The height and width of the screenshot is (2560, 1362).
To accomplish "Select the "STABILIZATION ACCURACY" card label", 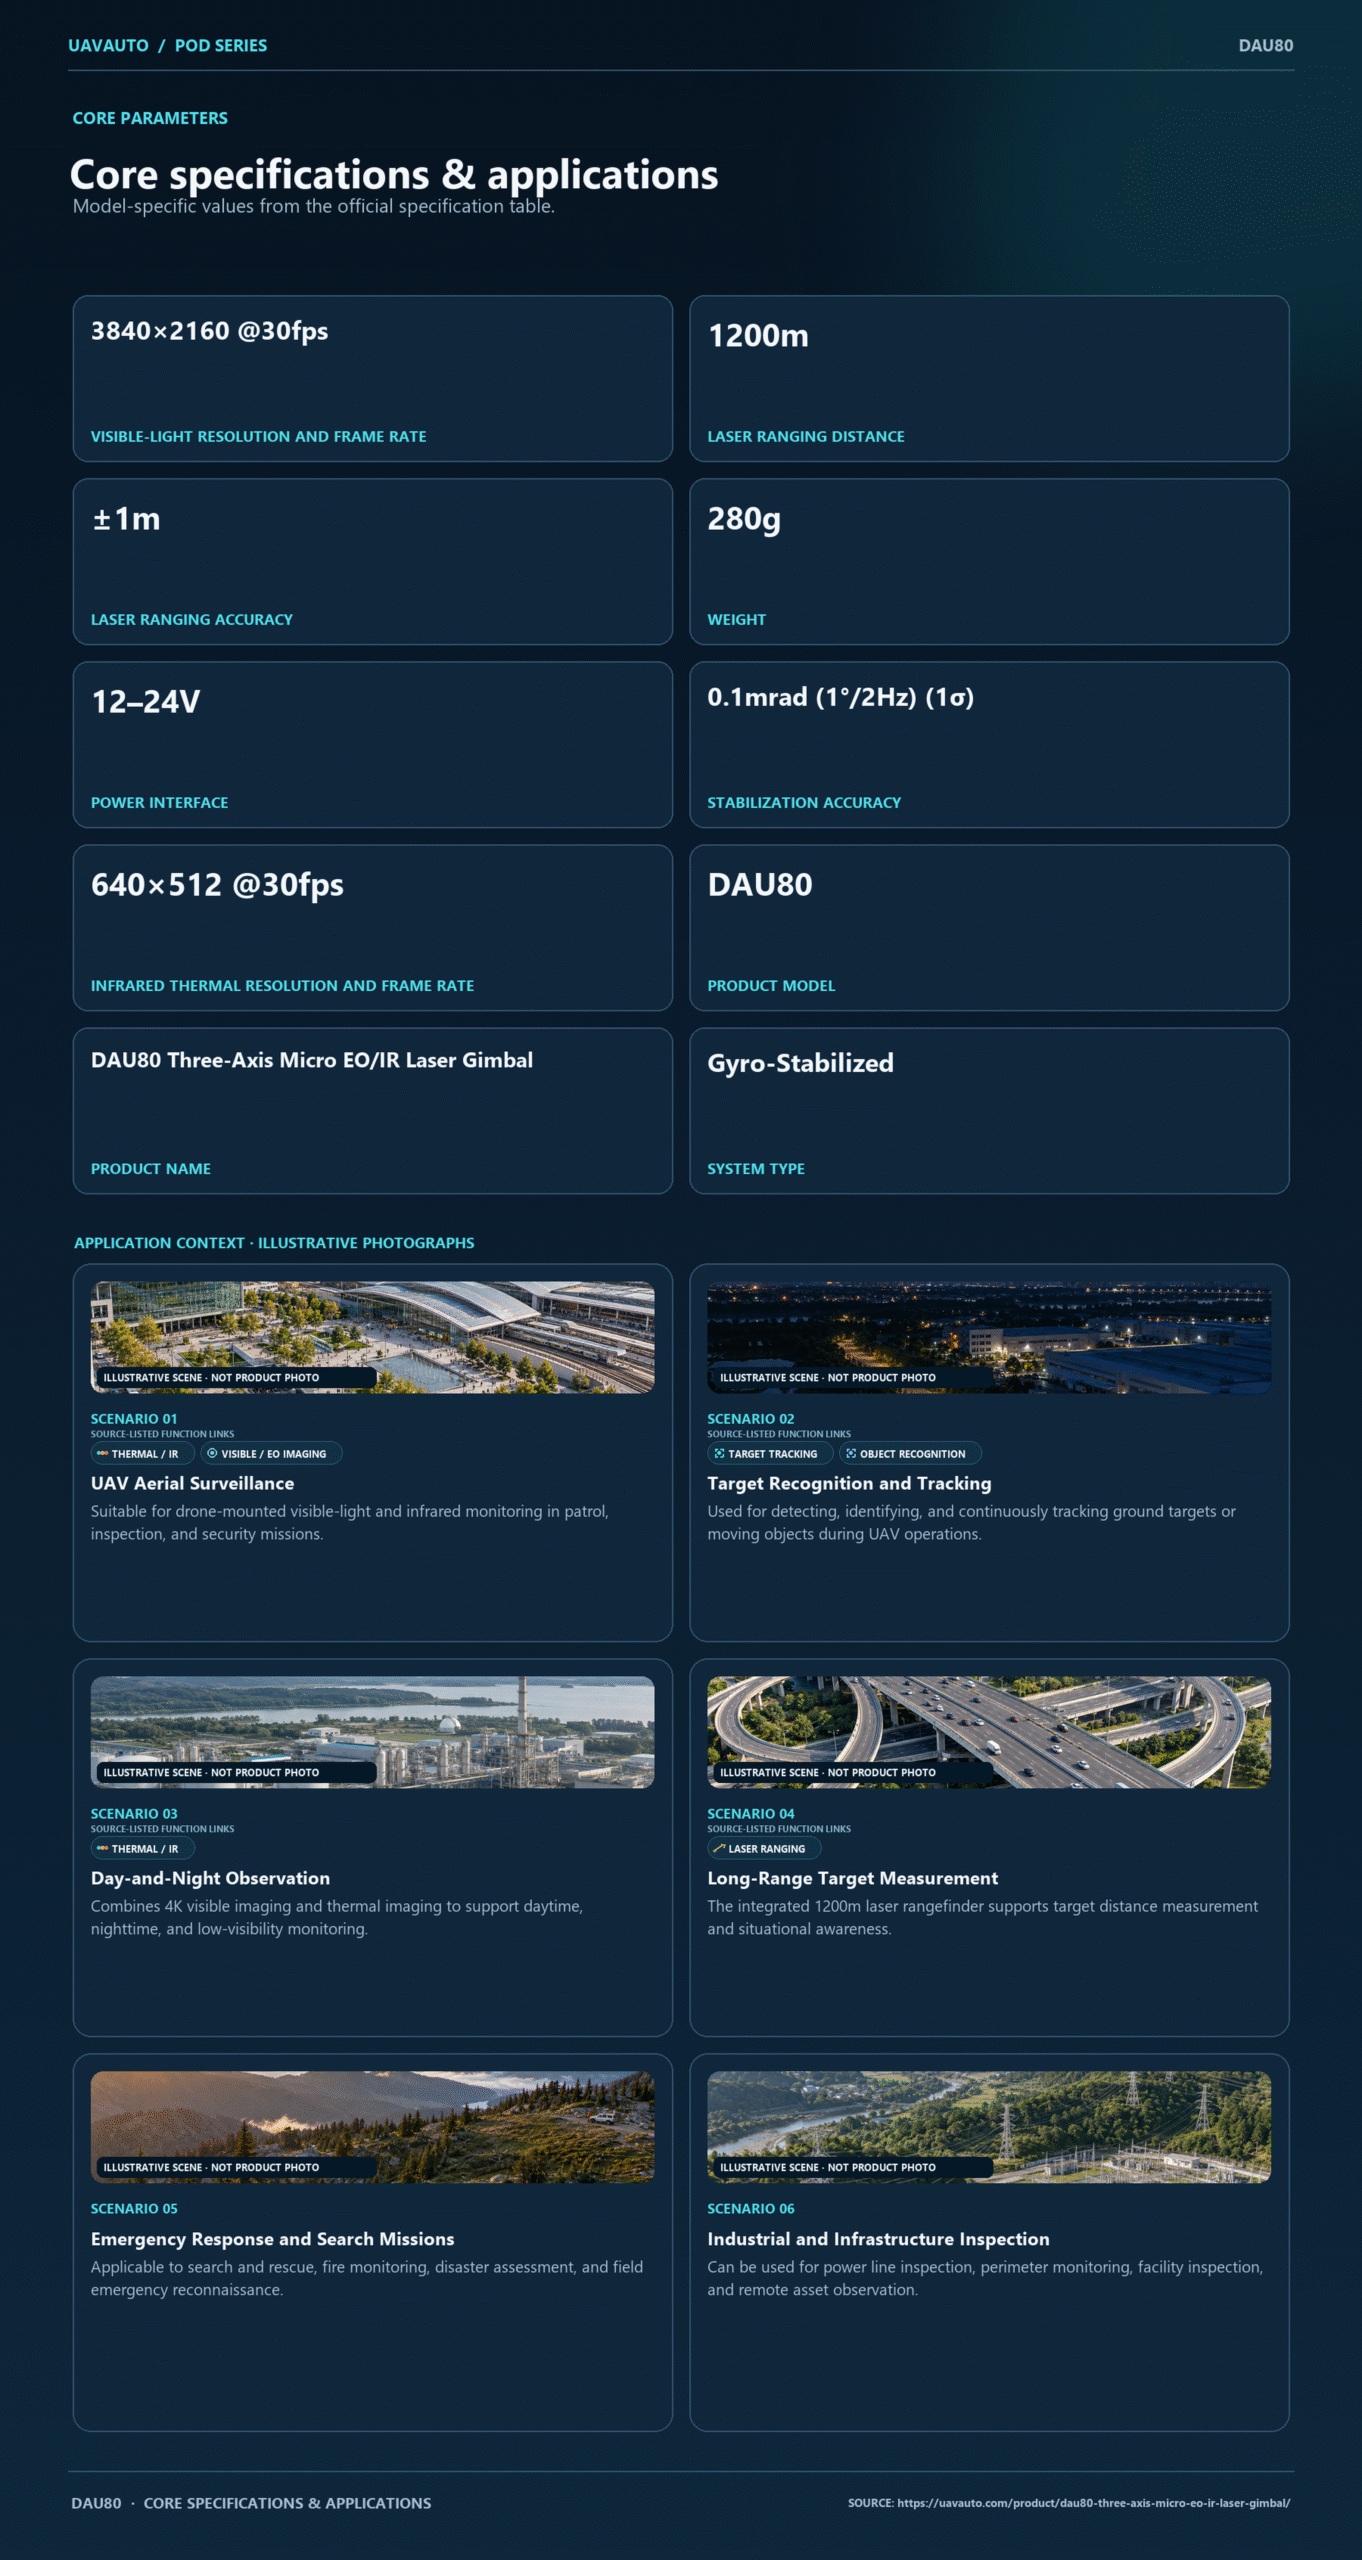I will click(804, 803).
